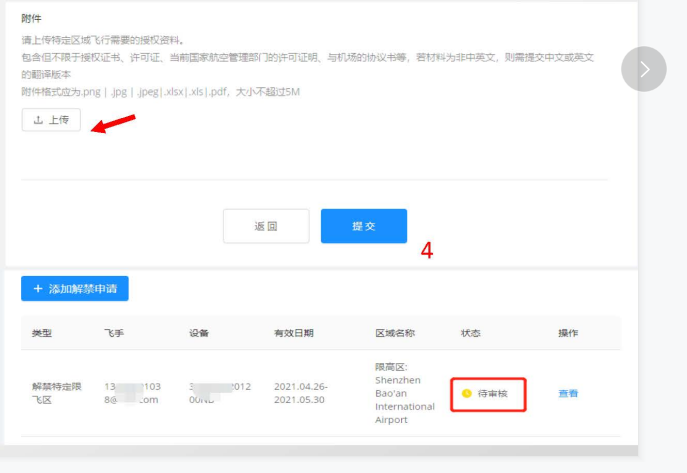Select the 2021.04.26-2021.05.30 date cell

coord(301,393)
